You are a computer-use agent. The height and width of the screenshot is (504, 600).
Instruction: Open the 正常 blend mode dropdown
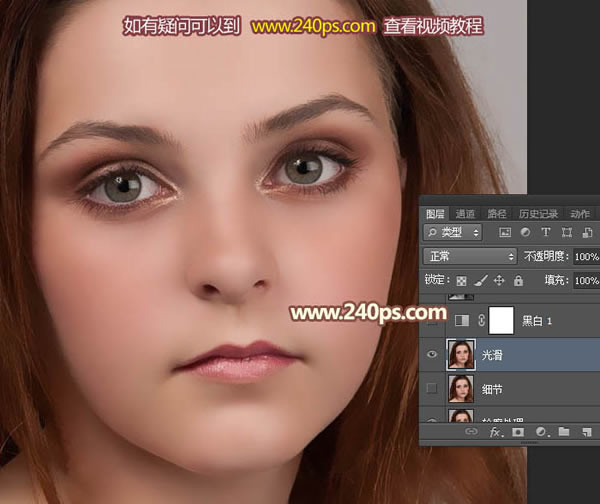pyautogui.click(x=468, y=257)
